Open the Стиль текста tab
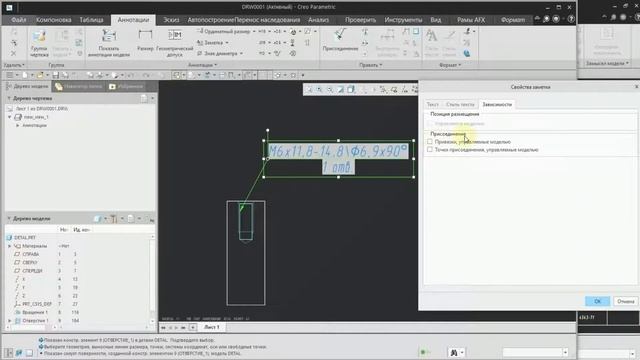The width and height of the screenshot is (640, 360). [460, 104]
